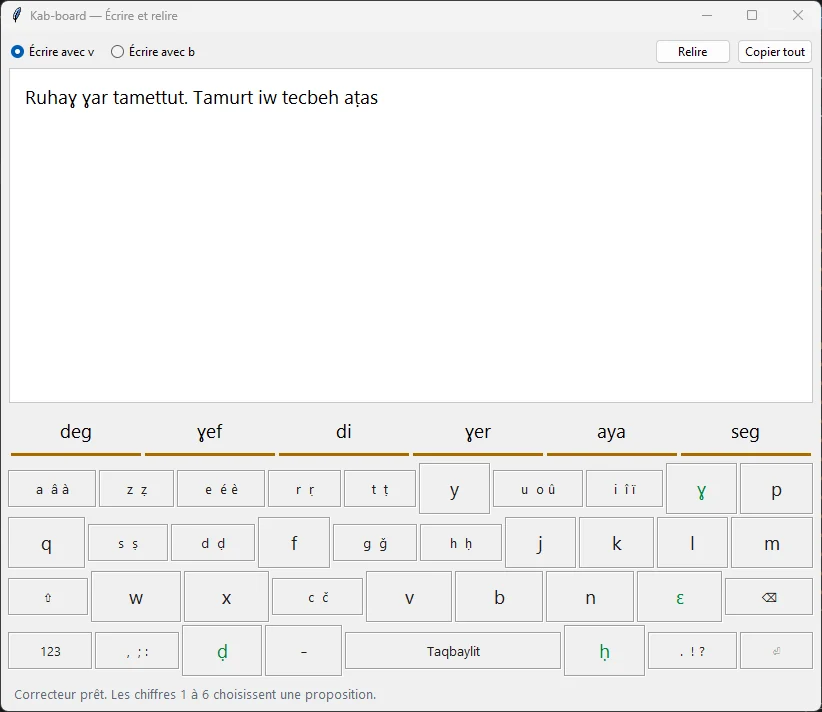Screen dimensions: 822x712
Task: Tap the 'z ẓ' key
Action: tap(136, 489)
